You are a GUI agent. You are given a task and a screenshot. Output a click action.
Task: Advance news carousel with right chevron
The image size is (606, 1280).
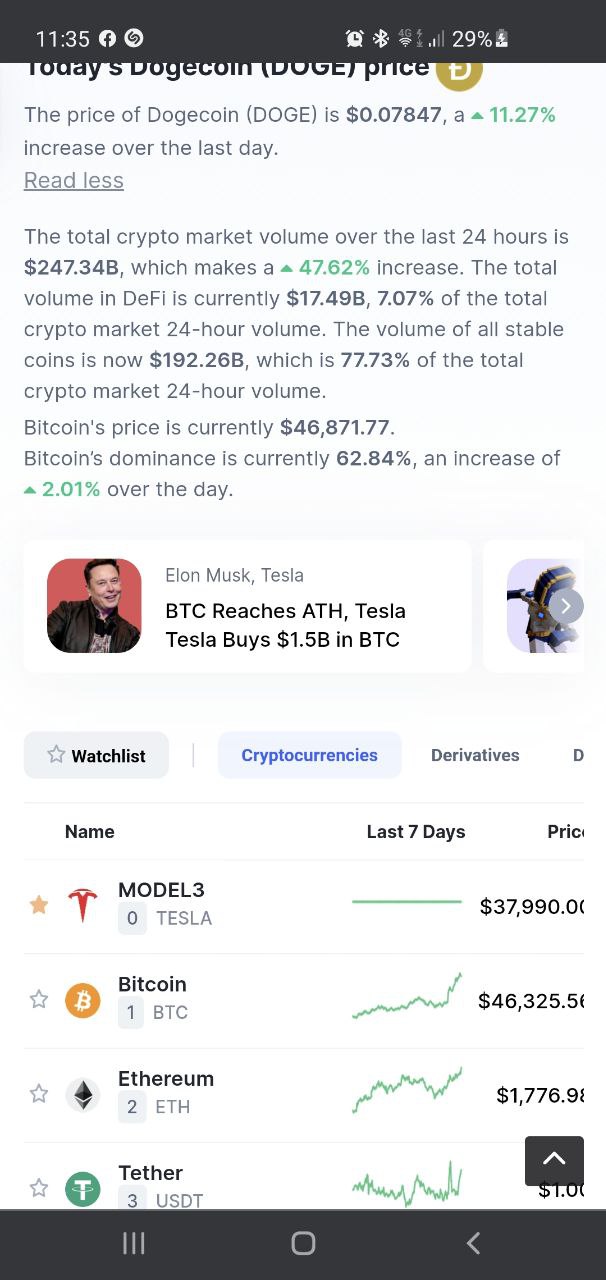coord(565,605)
